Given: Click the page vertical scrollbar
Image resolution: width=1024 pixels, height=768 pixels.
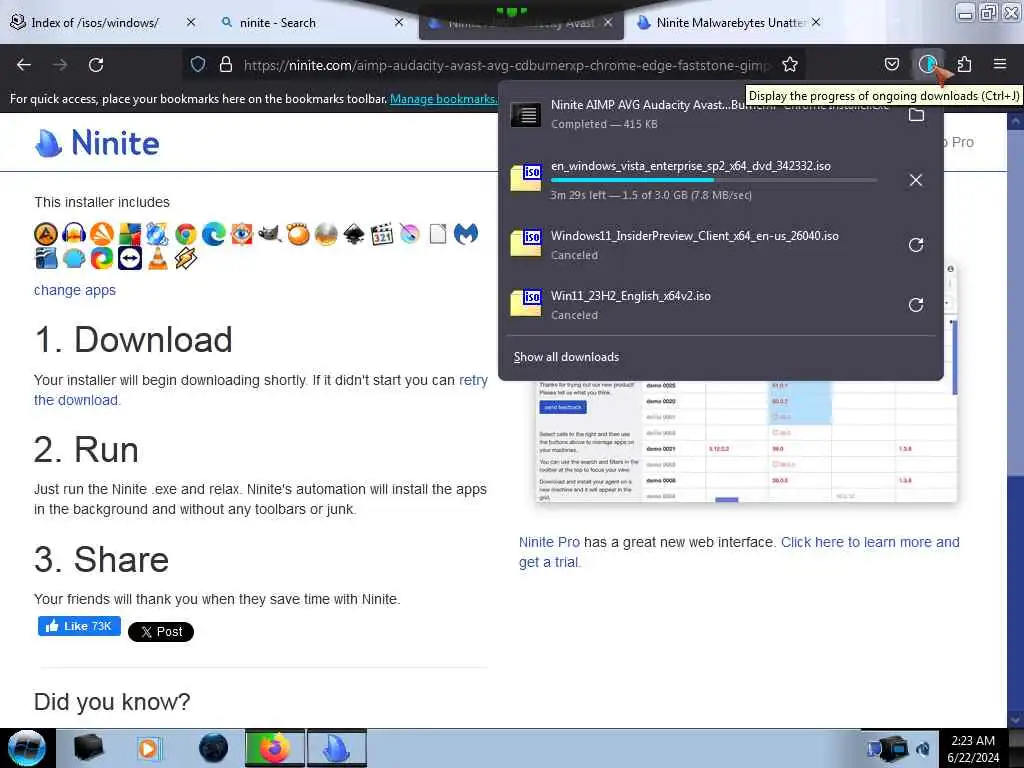Looking at the screenshot, I should pyautogui.click(x=1016, y=418).
